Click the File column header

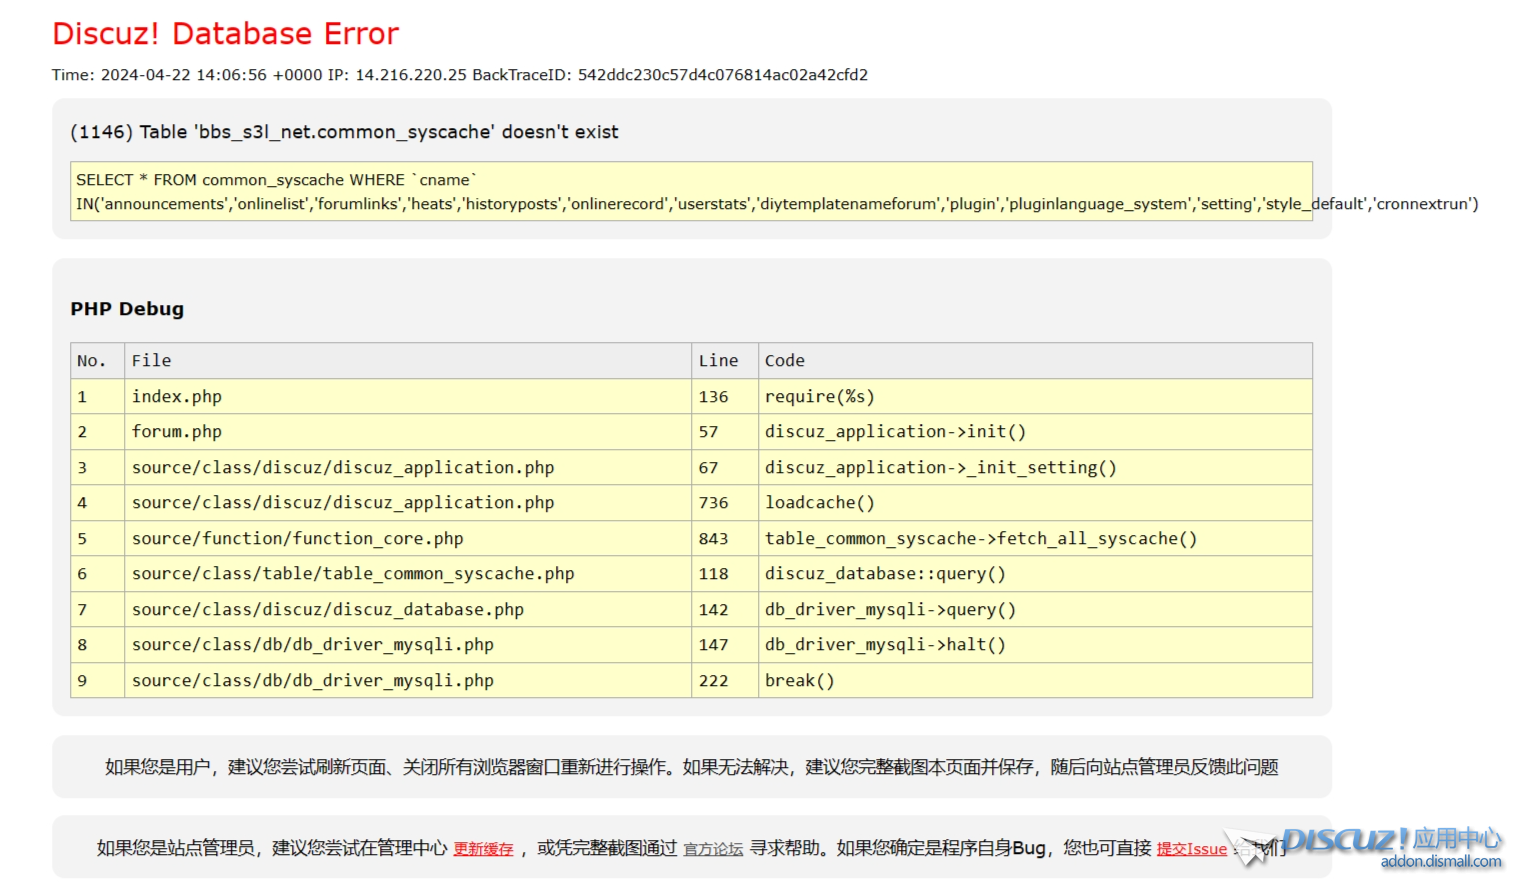pos(151,361)
